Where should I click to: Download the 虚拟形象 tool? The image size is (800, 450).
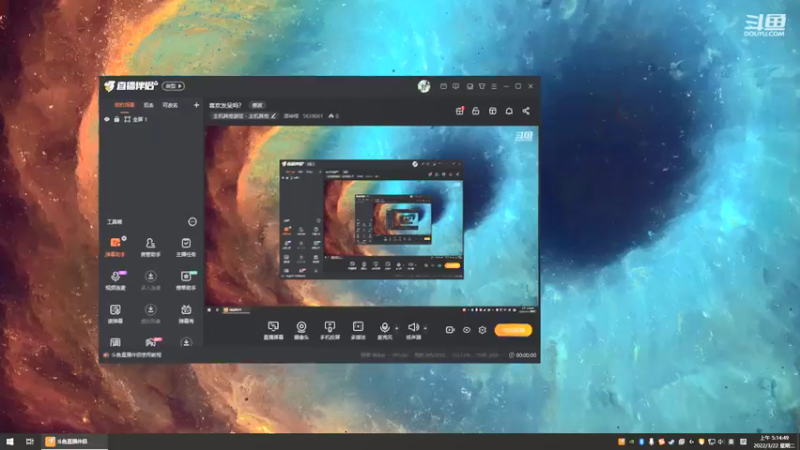[151, 313]
